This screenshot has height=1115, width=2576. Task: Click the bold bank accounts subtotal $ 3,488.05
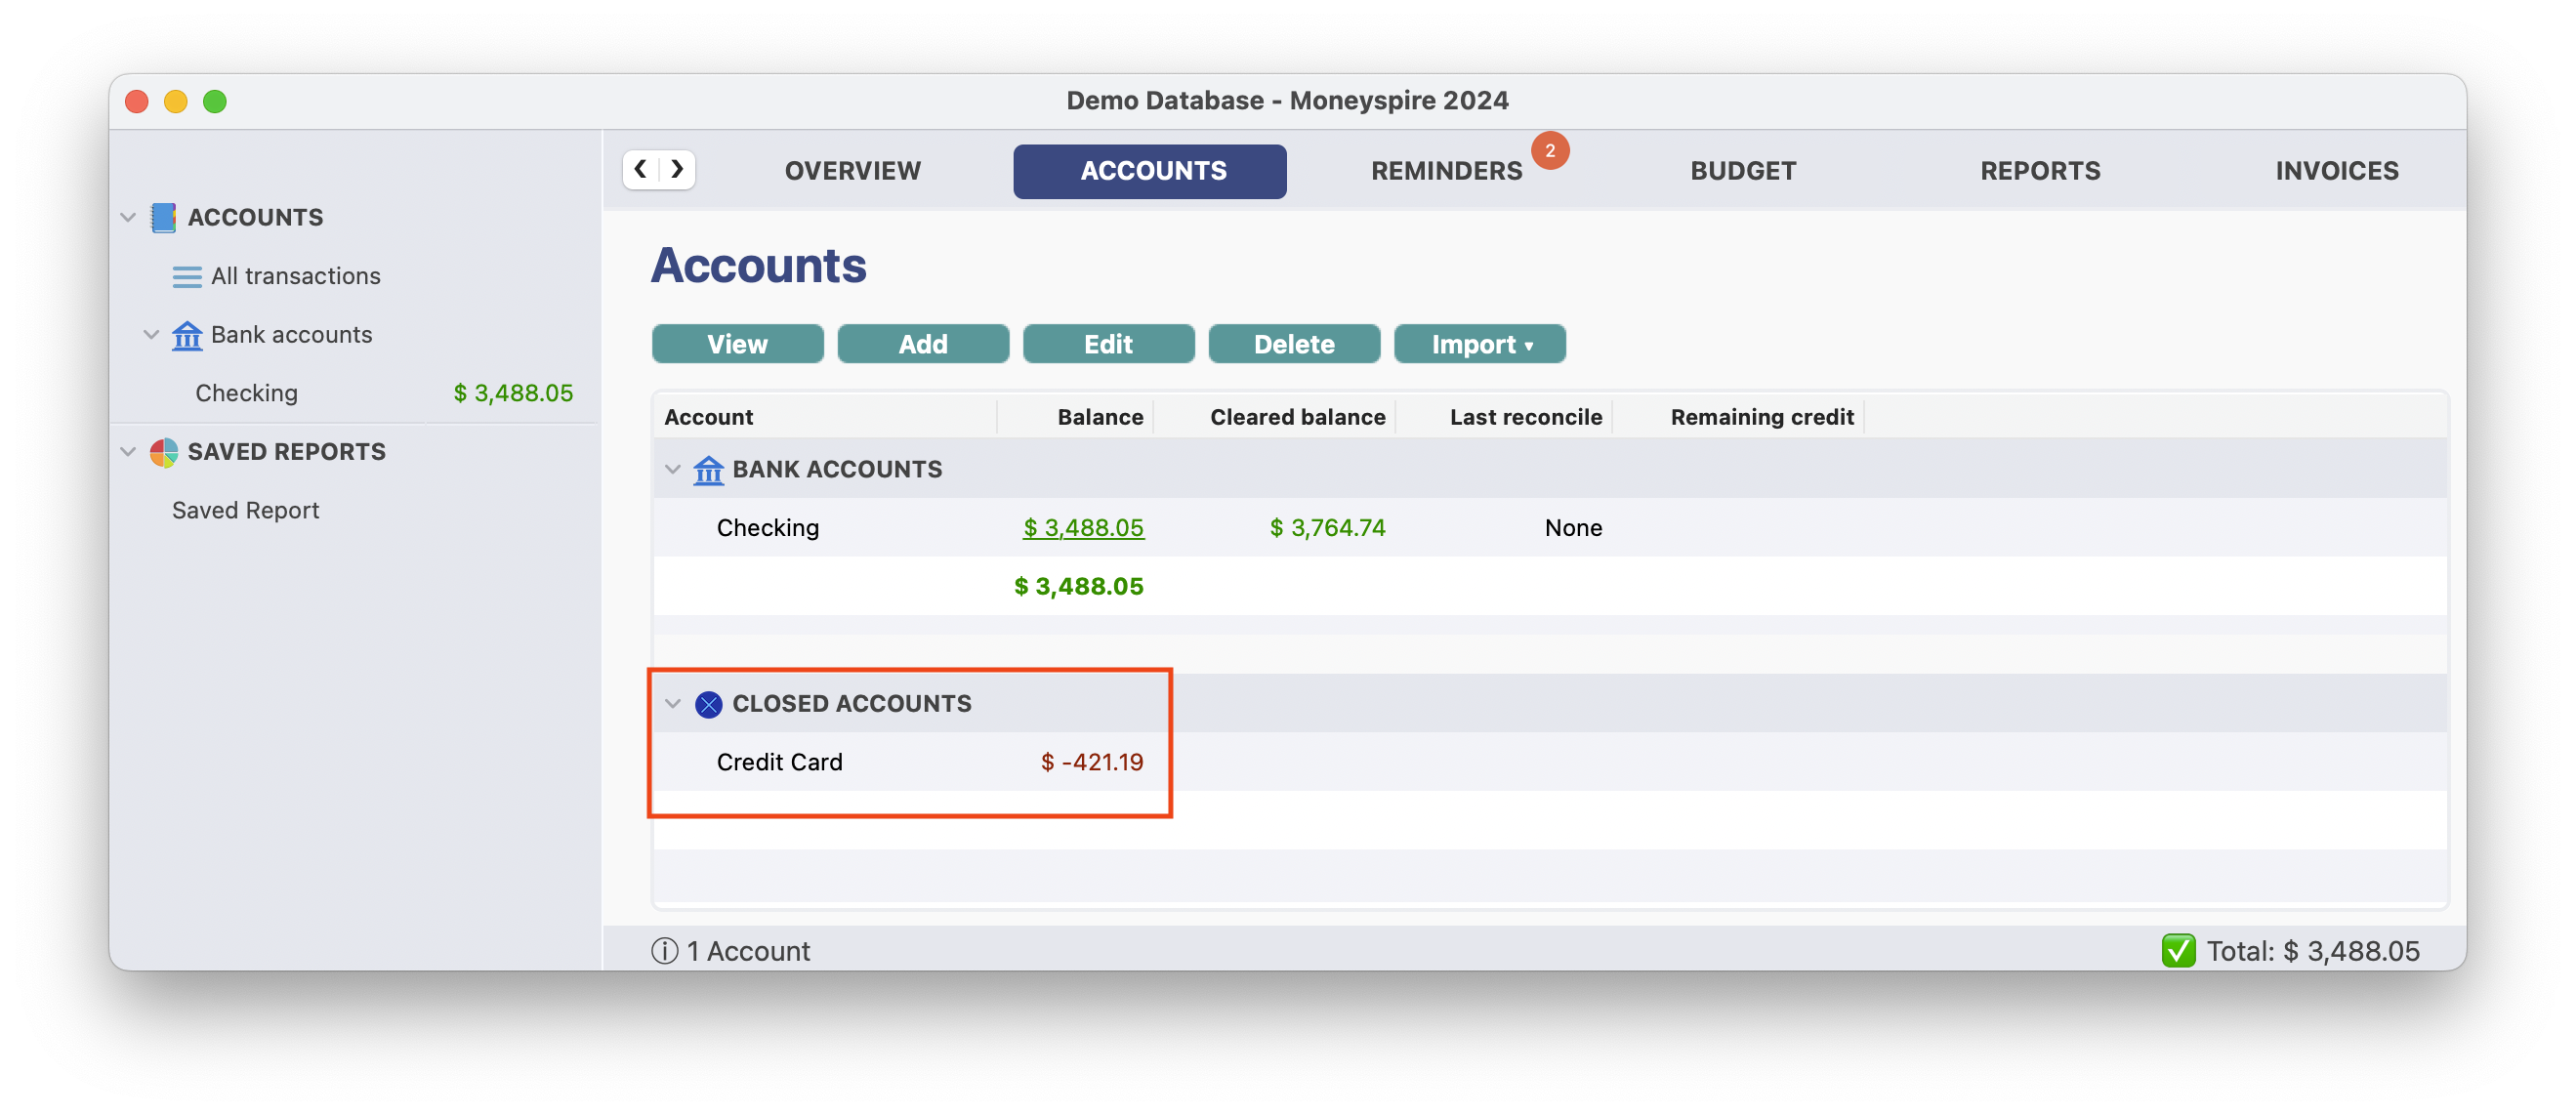click(x=1078, y=586)
